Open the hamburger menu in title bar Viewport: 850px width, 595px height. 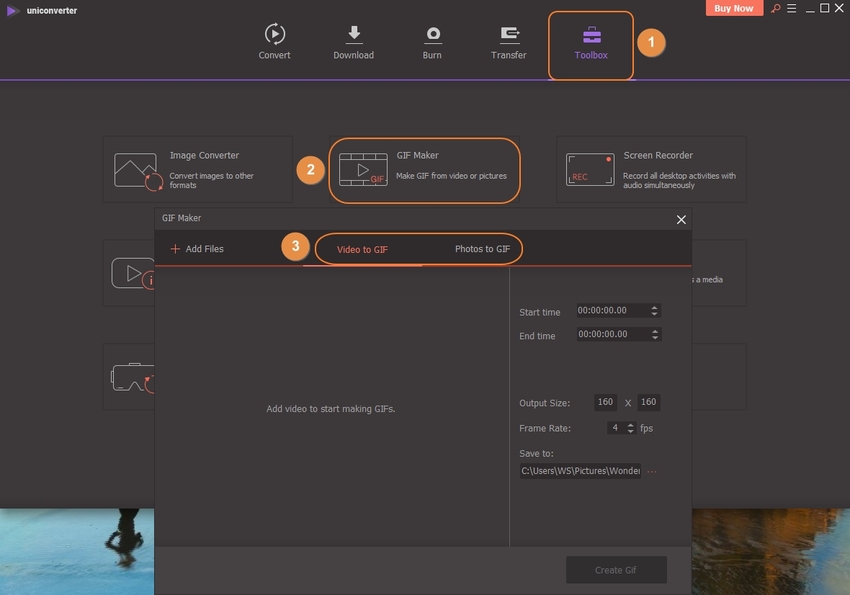791,9
